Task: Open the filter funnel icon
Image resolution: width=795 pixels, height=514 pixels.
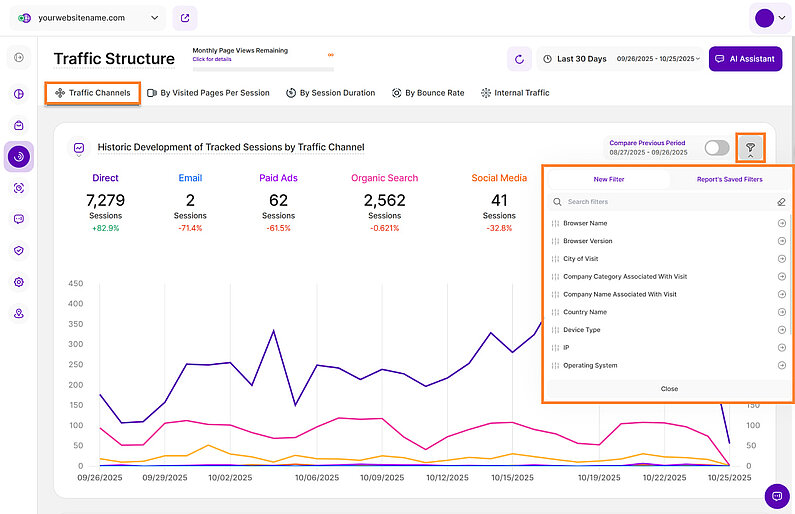Action: 750,148
